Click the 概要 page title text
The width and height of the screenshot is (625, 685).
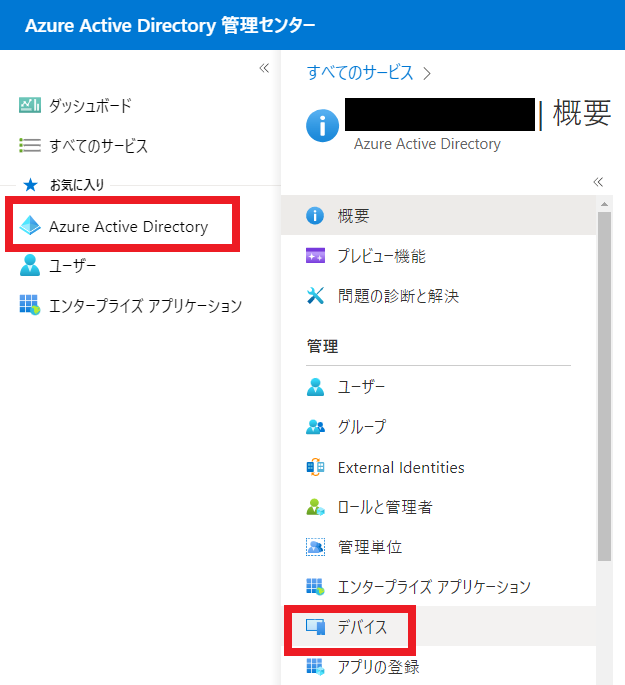(x=582, y=113)
